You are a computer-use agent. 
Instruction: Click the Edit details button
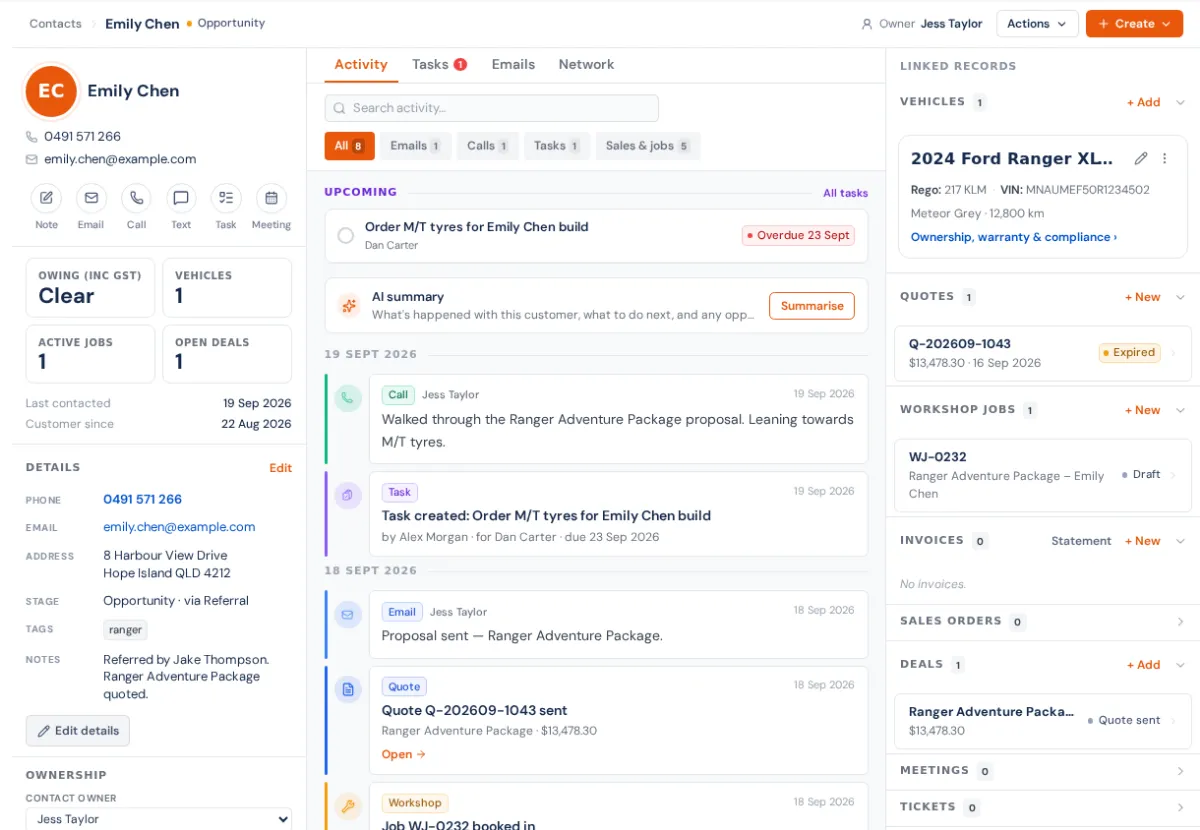tap(78, 731)
